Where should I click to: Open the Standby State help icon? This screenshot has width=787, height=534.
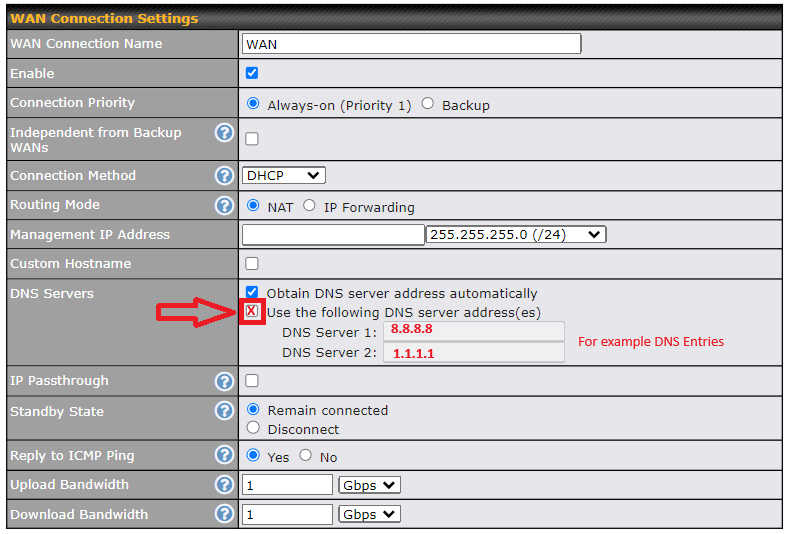pos(225,411)
